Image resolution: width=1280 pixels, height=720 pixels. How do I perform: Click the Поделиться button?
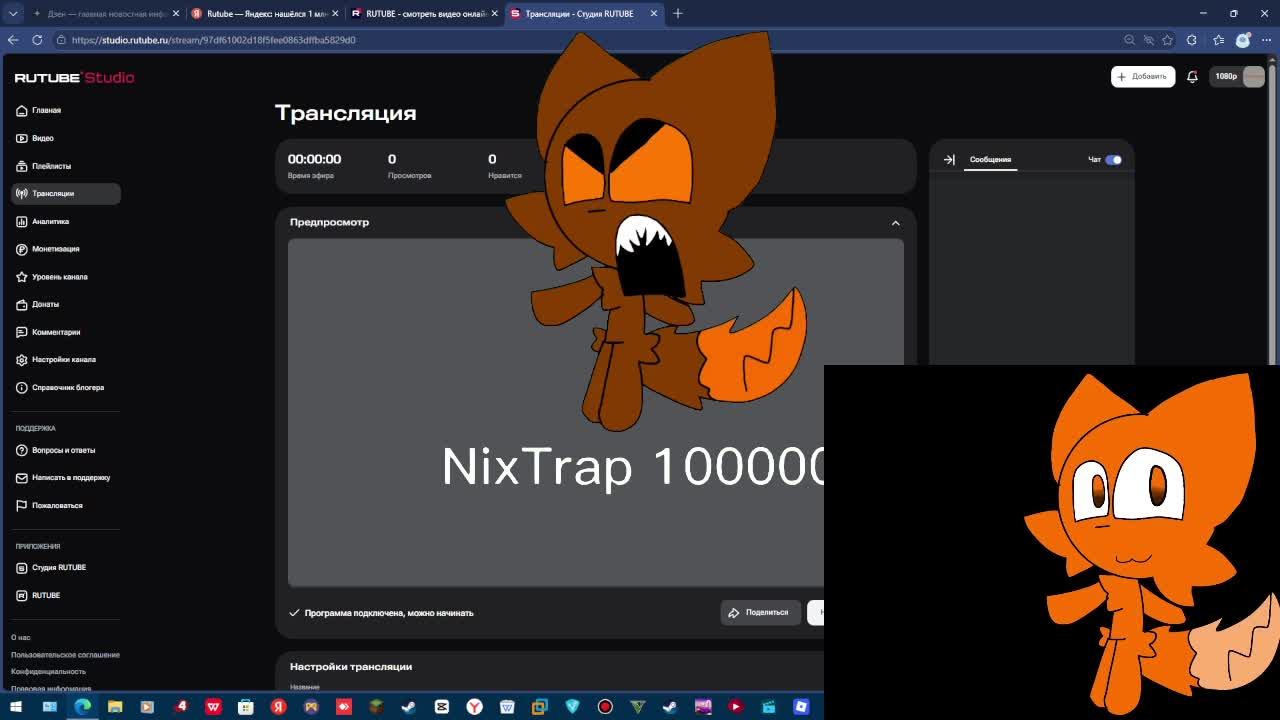pos(760,613)
